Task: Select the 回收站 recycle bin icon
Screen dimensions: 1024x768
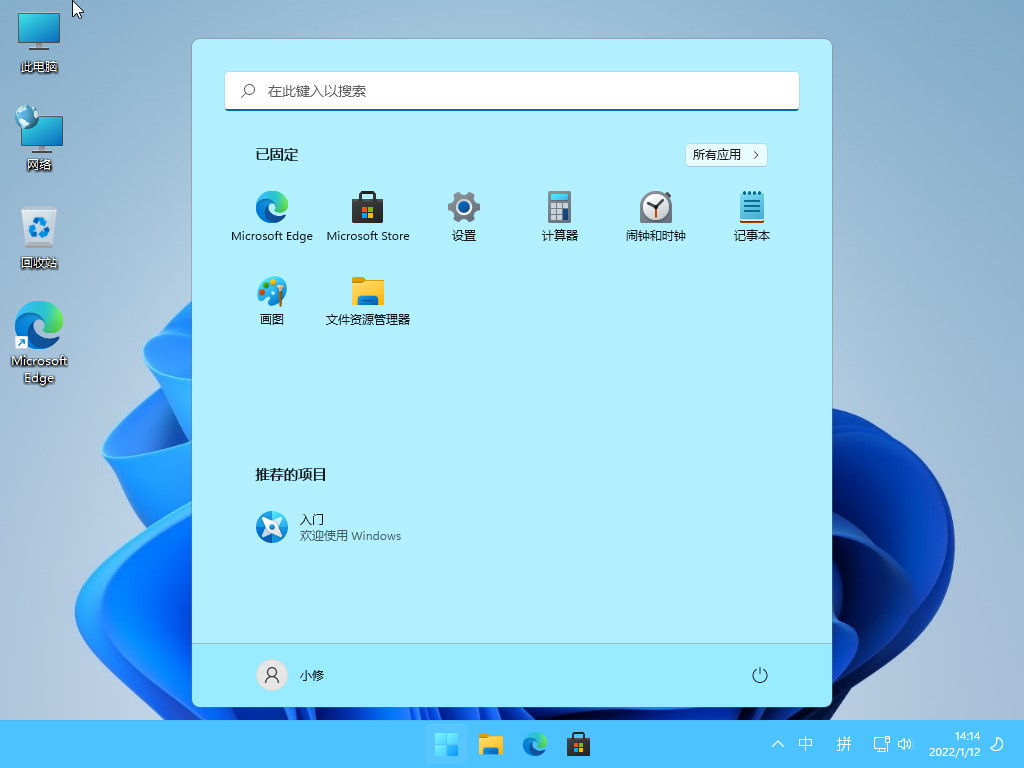Action: pos(39,237)
